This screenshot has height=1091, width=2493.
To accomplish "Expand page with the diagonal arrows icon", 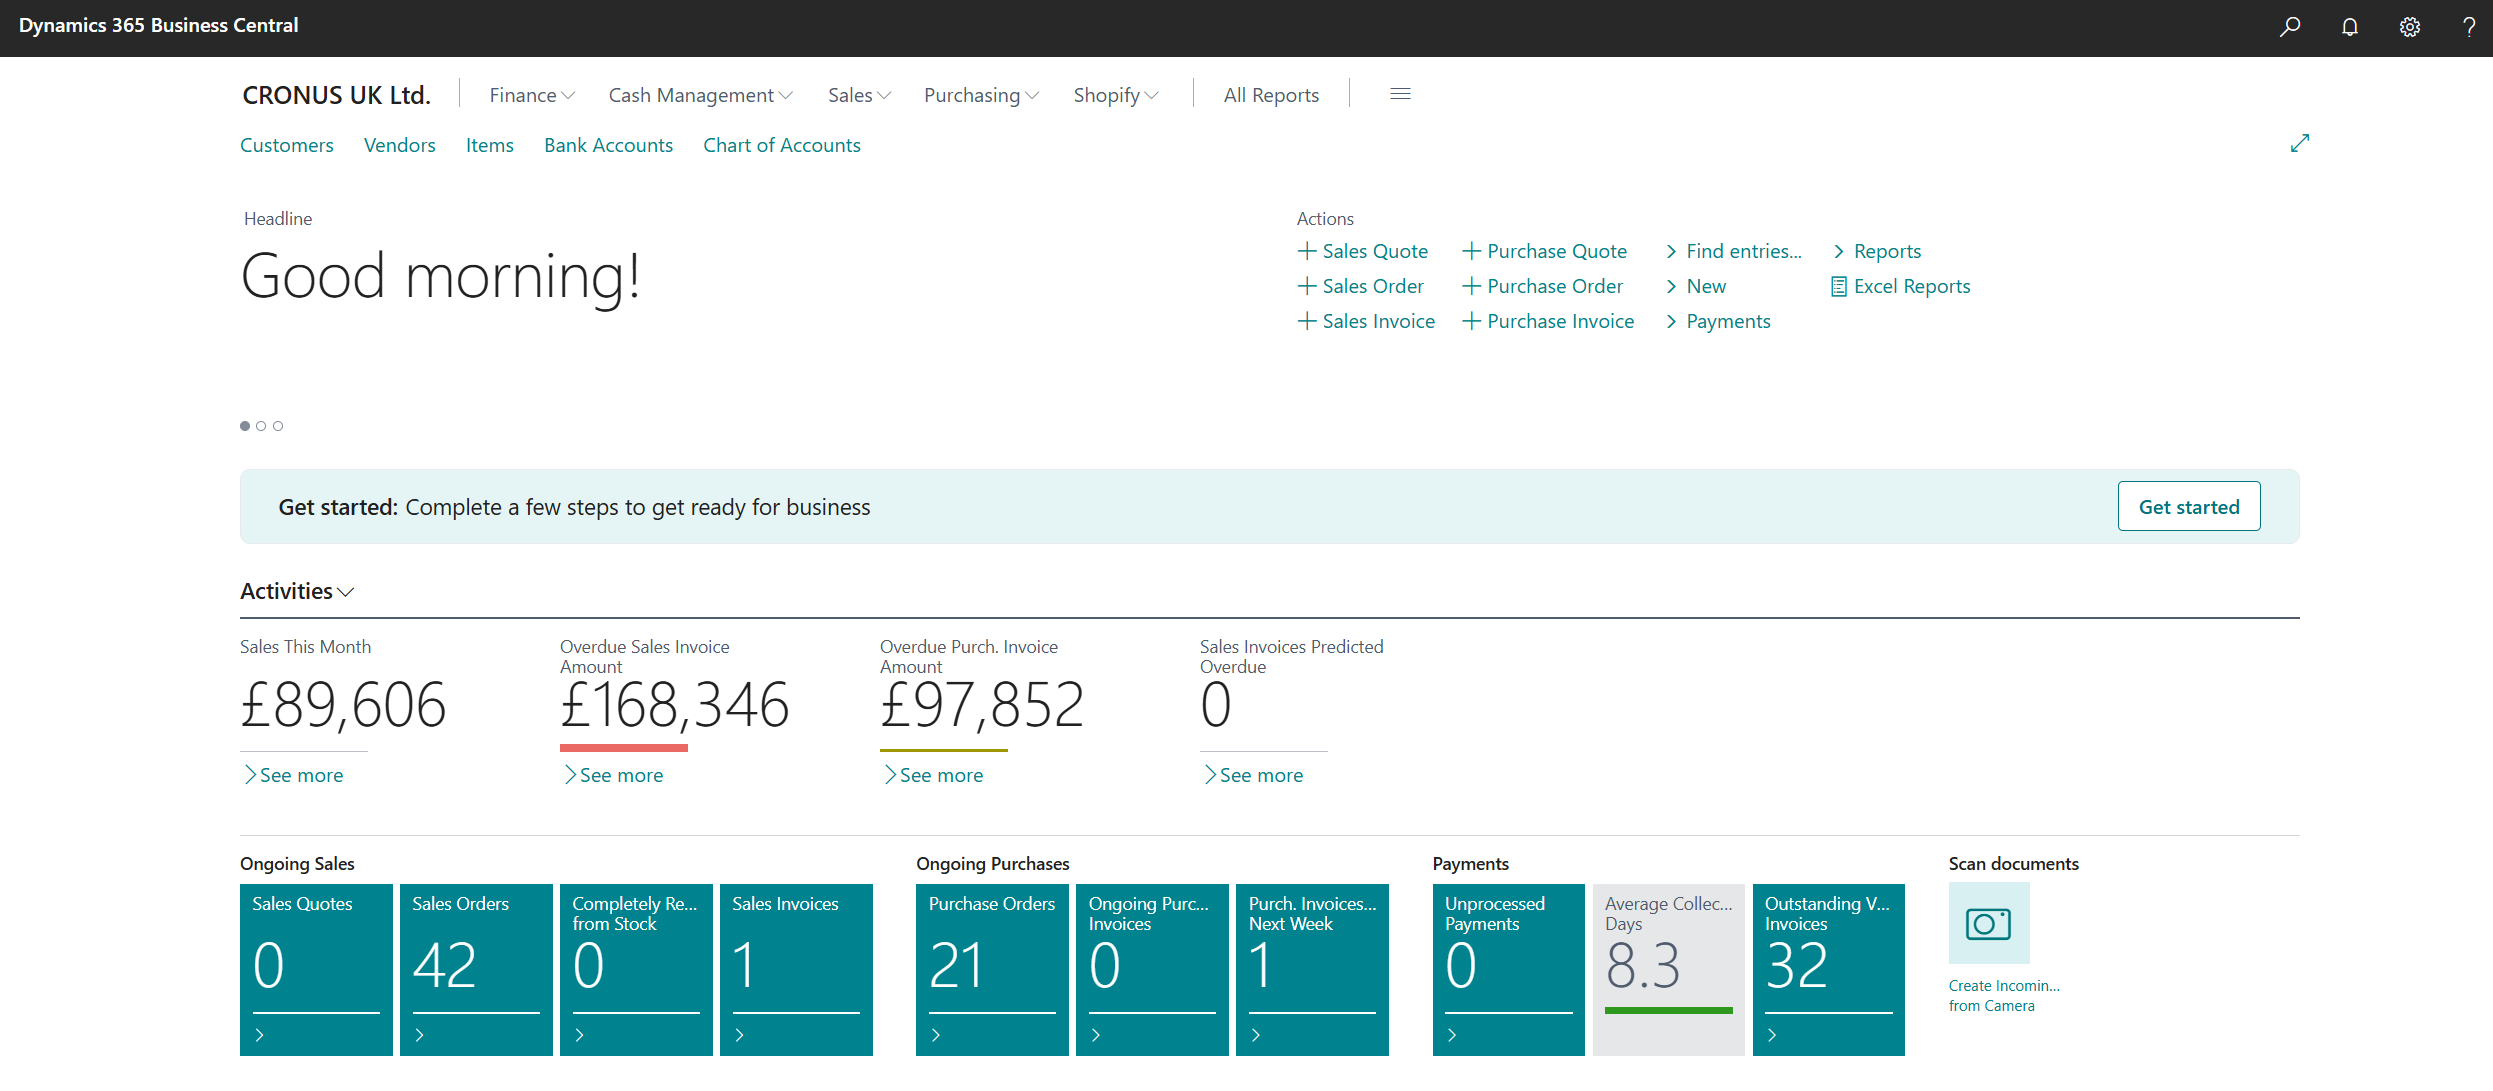I will [2300, 143].
